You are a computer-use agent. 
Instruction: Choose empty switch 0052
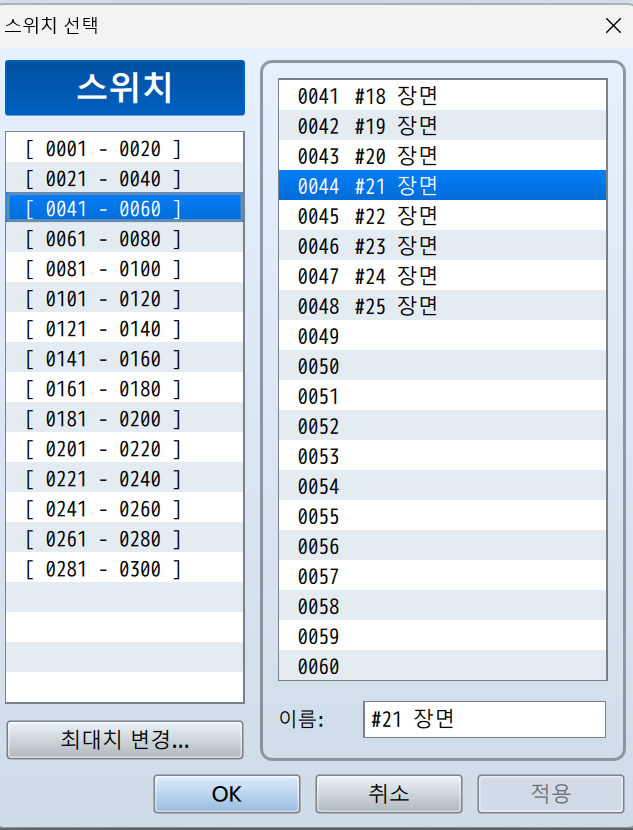[x=442, y=426]
